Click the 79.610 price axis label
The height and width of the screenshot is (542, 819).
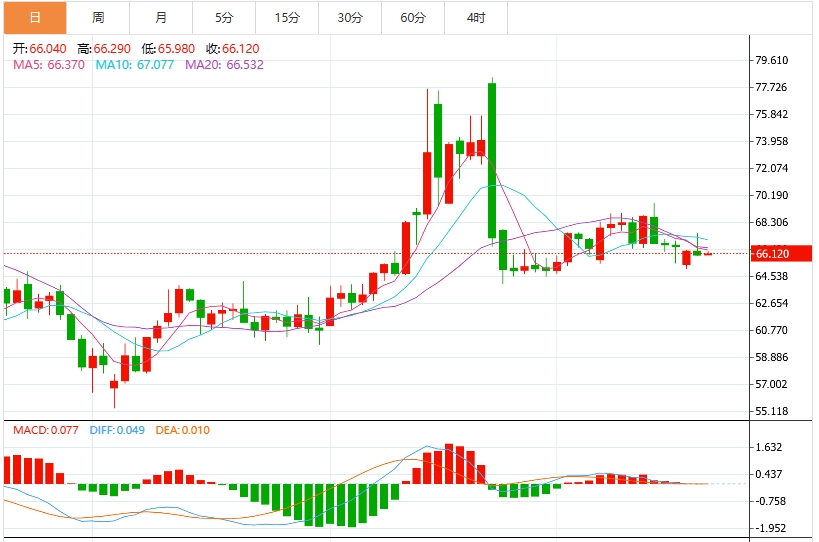pos(772,60)
